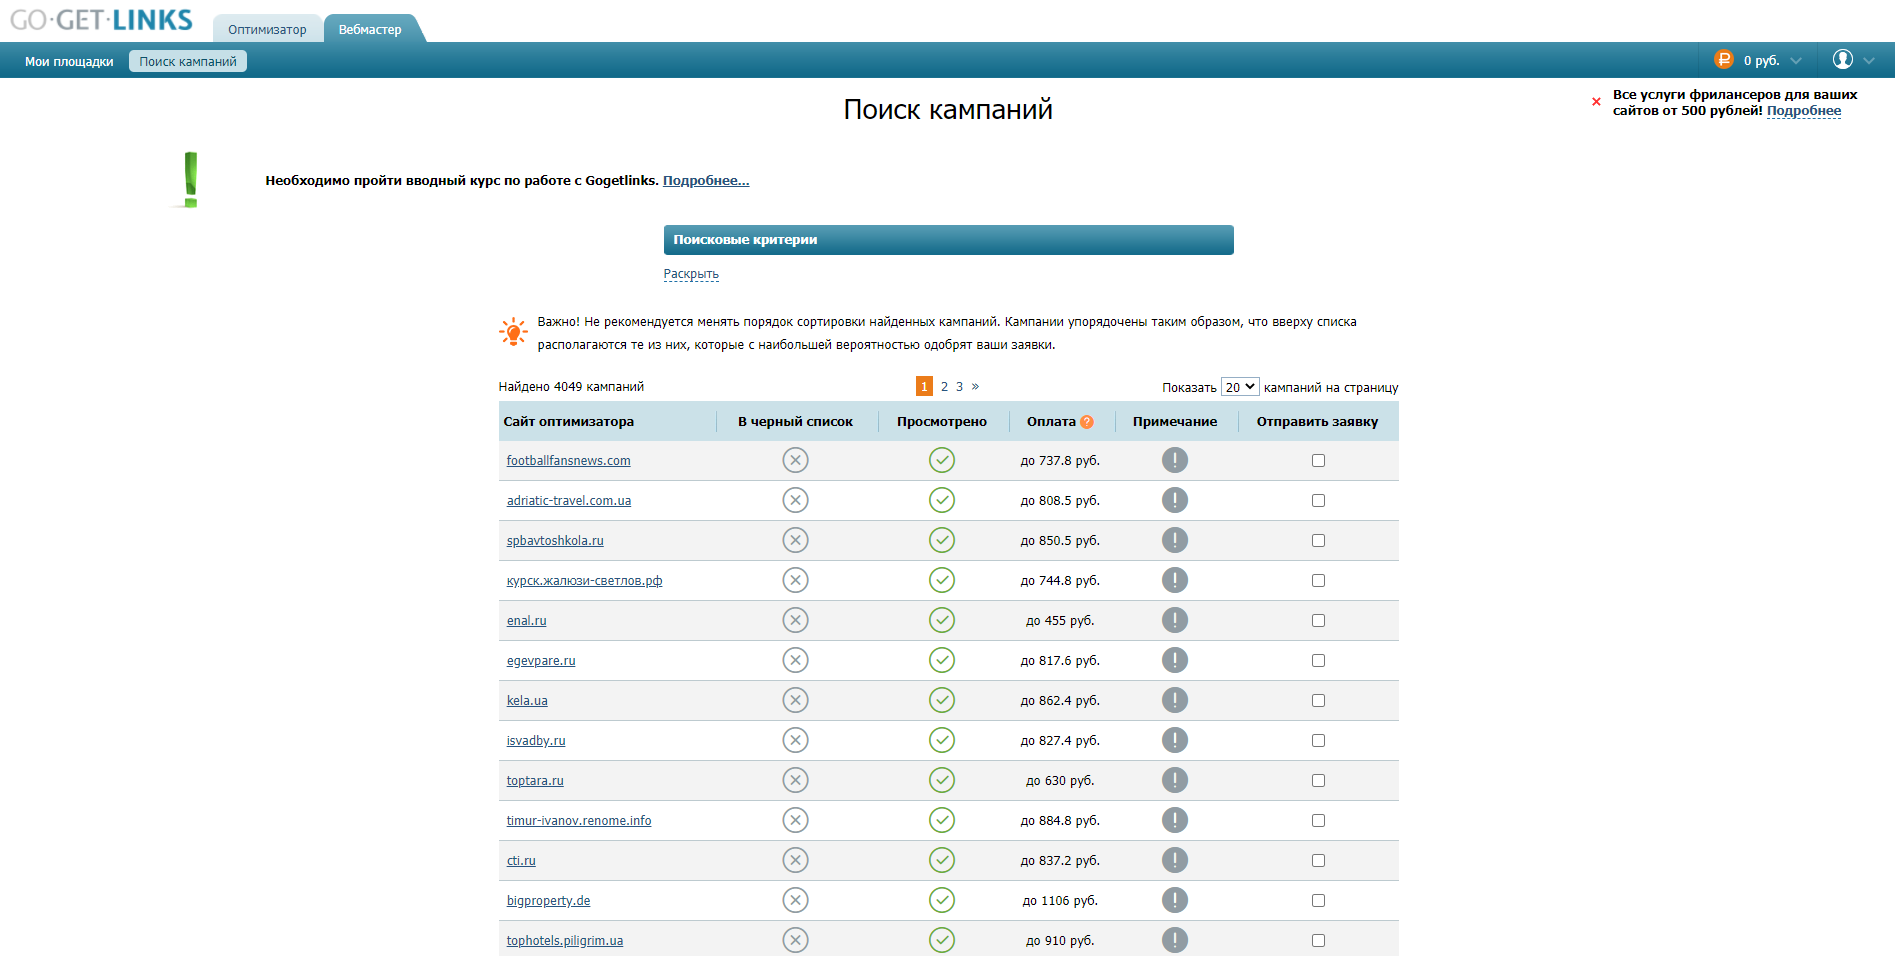Image resolution: width=1895 pixels, height=956 pixels.
Task: Open the user profile avatar icon
Action: click(x=1843, y=60)
